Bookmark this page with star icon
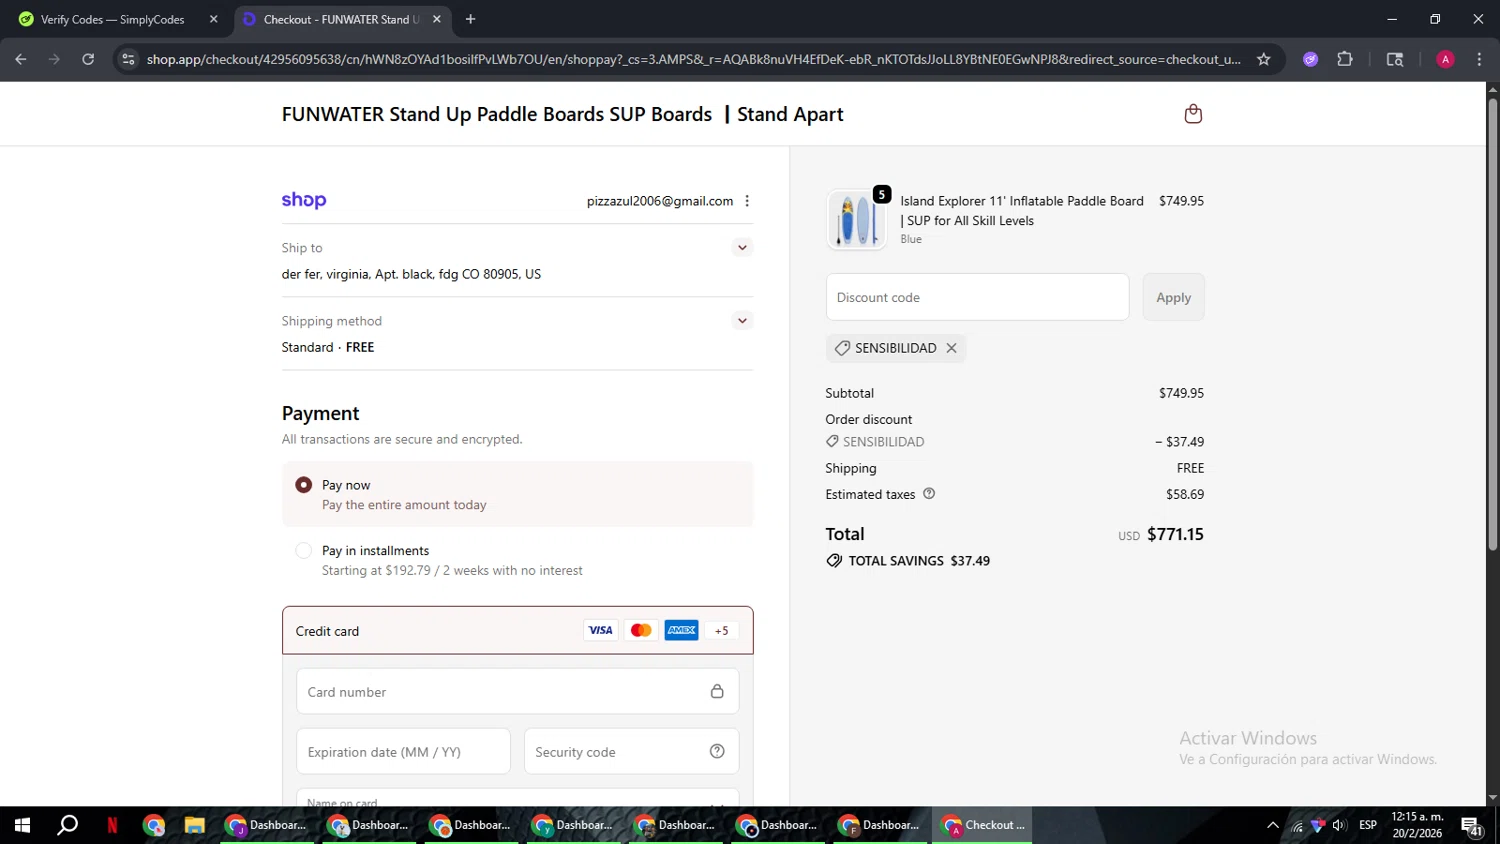This screenshot has height=844, width=1500. point(1263,59)
